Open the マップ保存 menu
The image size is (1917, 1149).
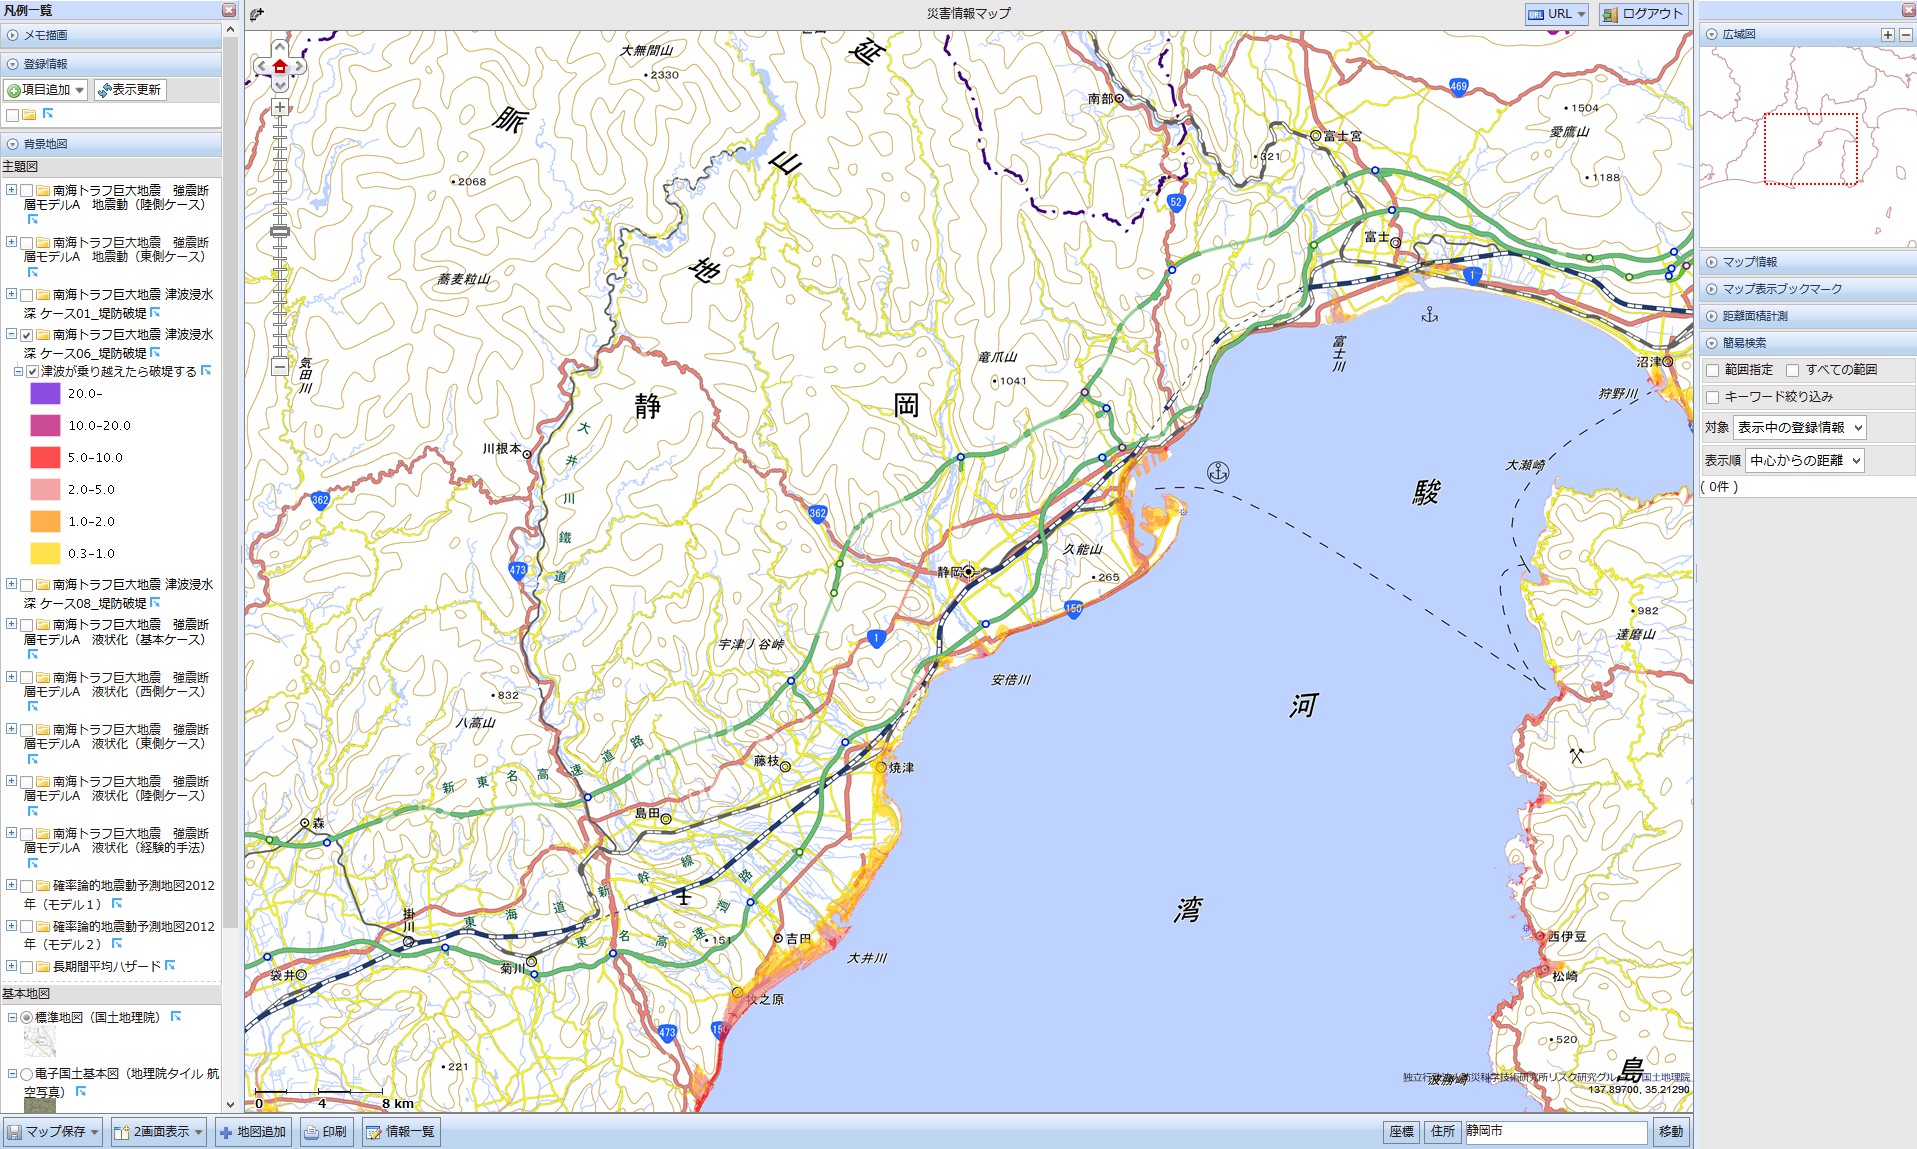(x=54, y=1132)
